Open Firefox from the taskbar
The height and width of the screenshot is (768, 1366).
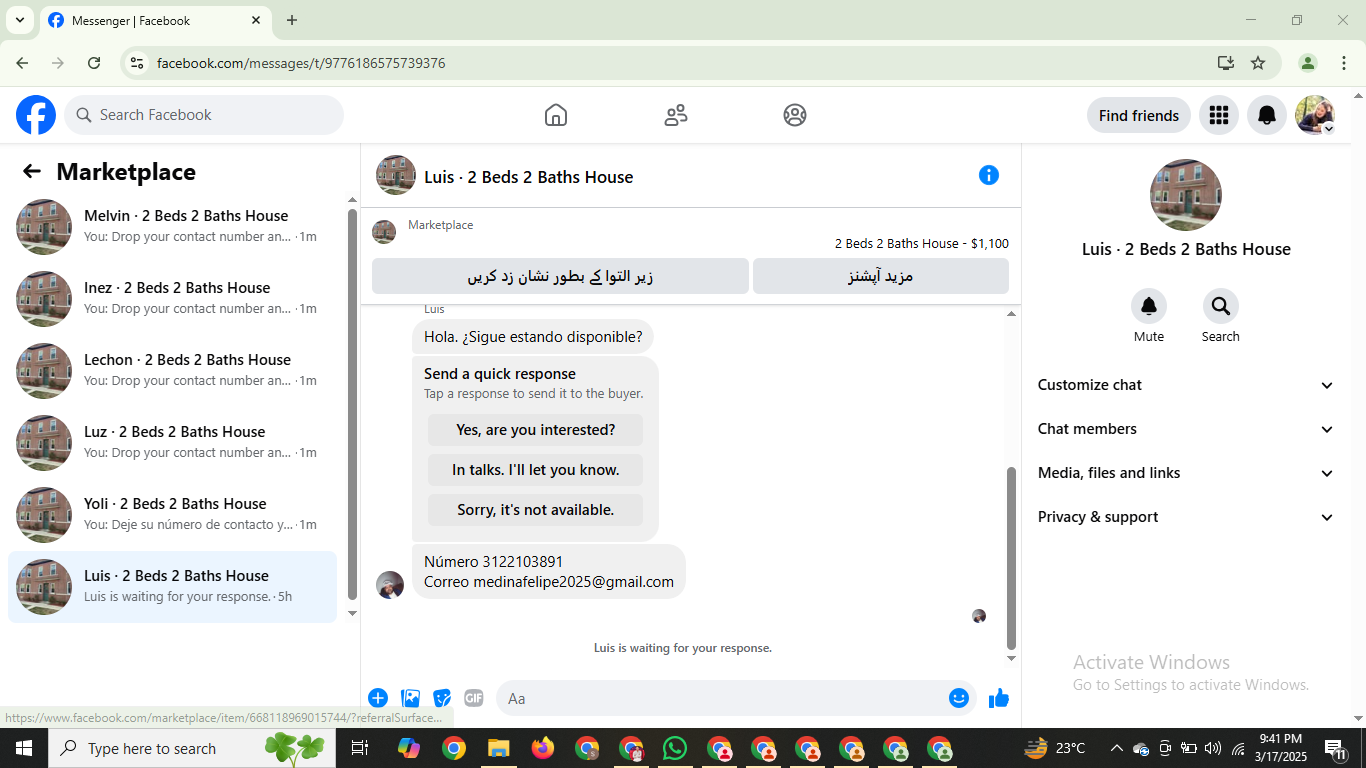point(543,748)
